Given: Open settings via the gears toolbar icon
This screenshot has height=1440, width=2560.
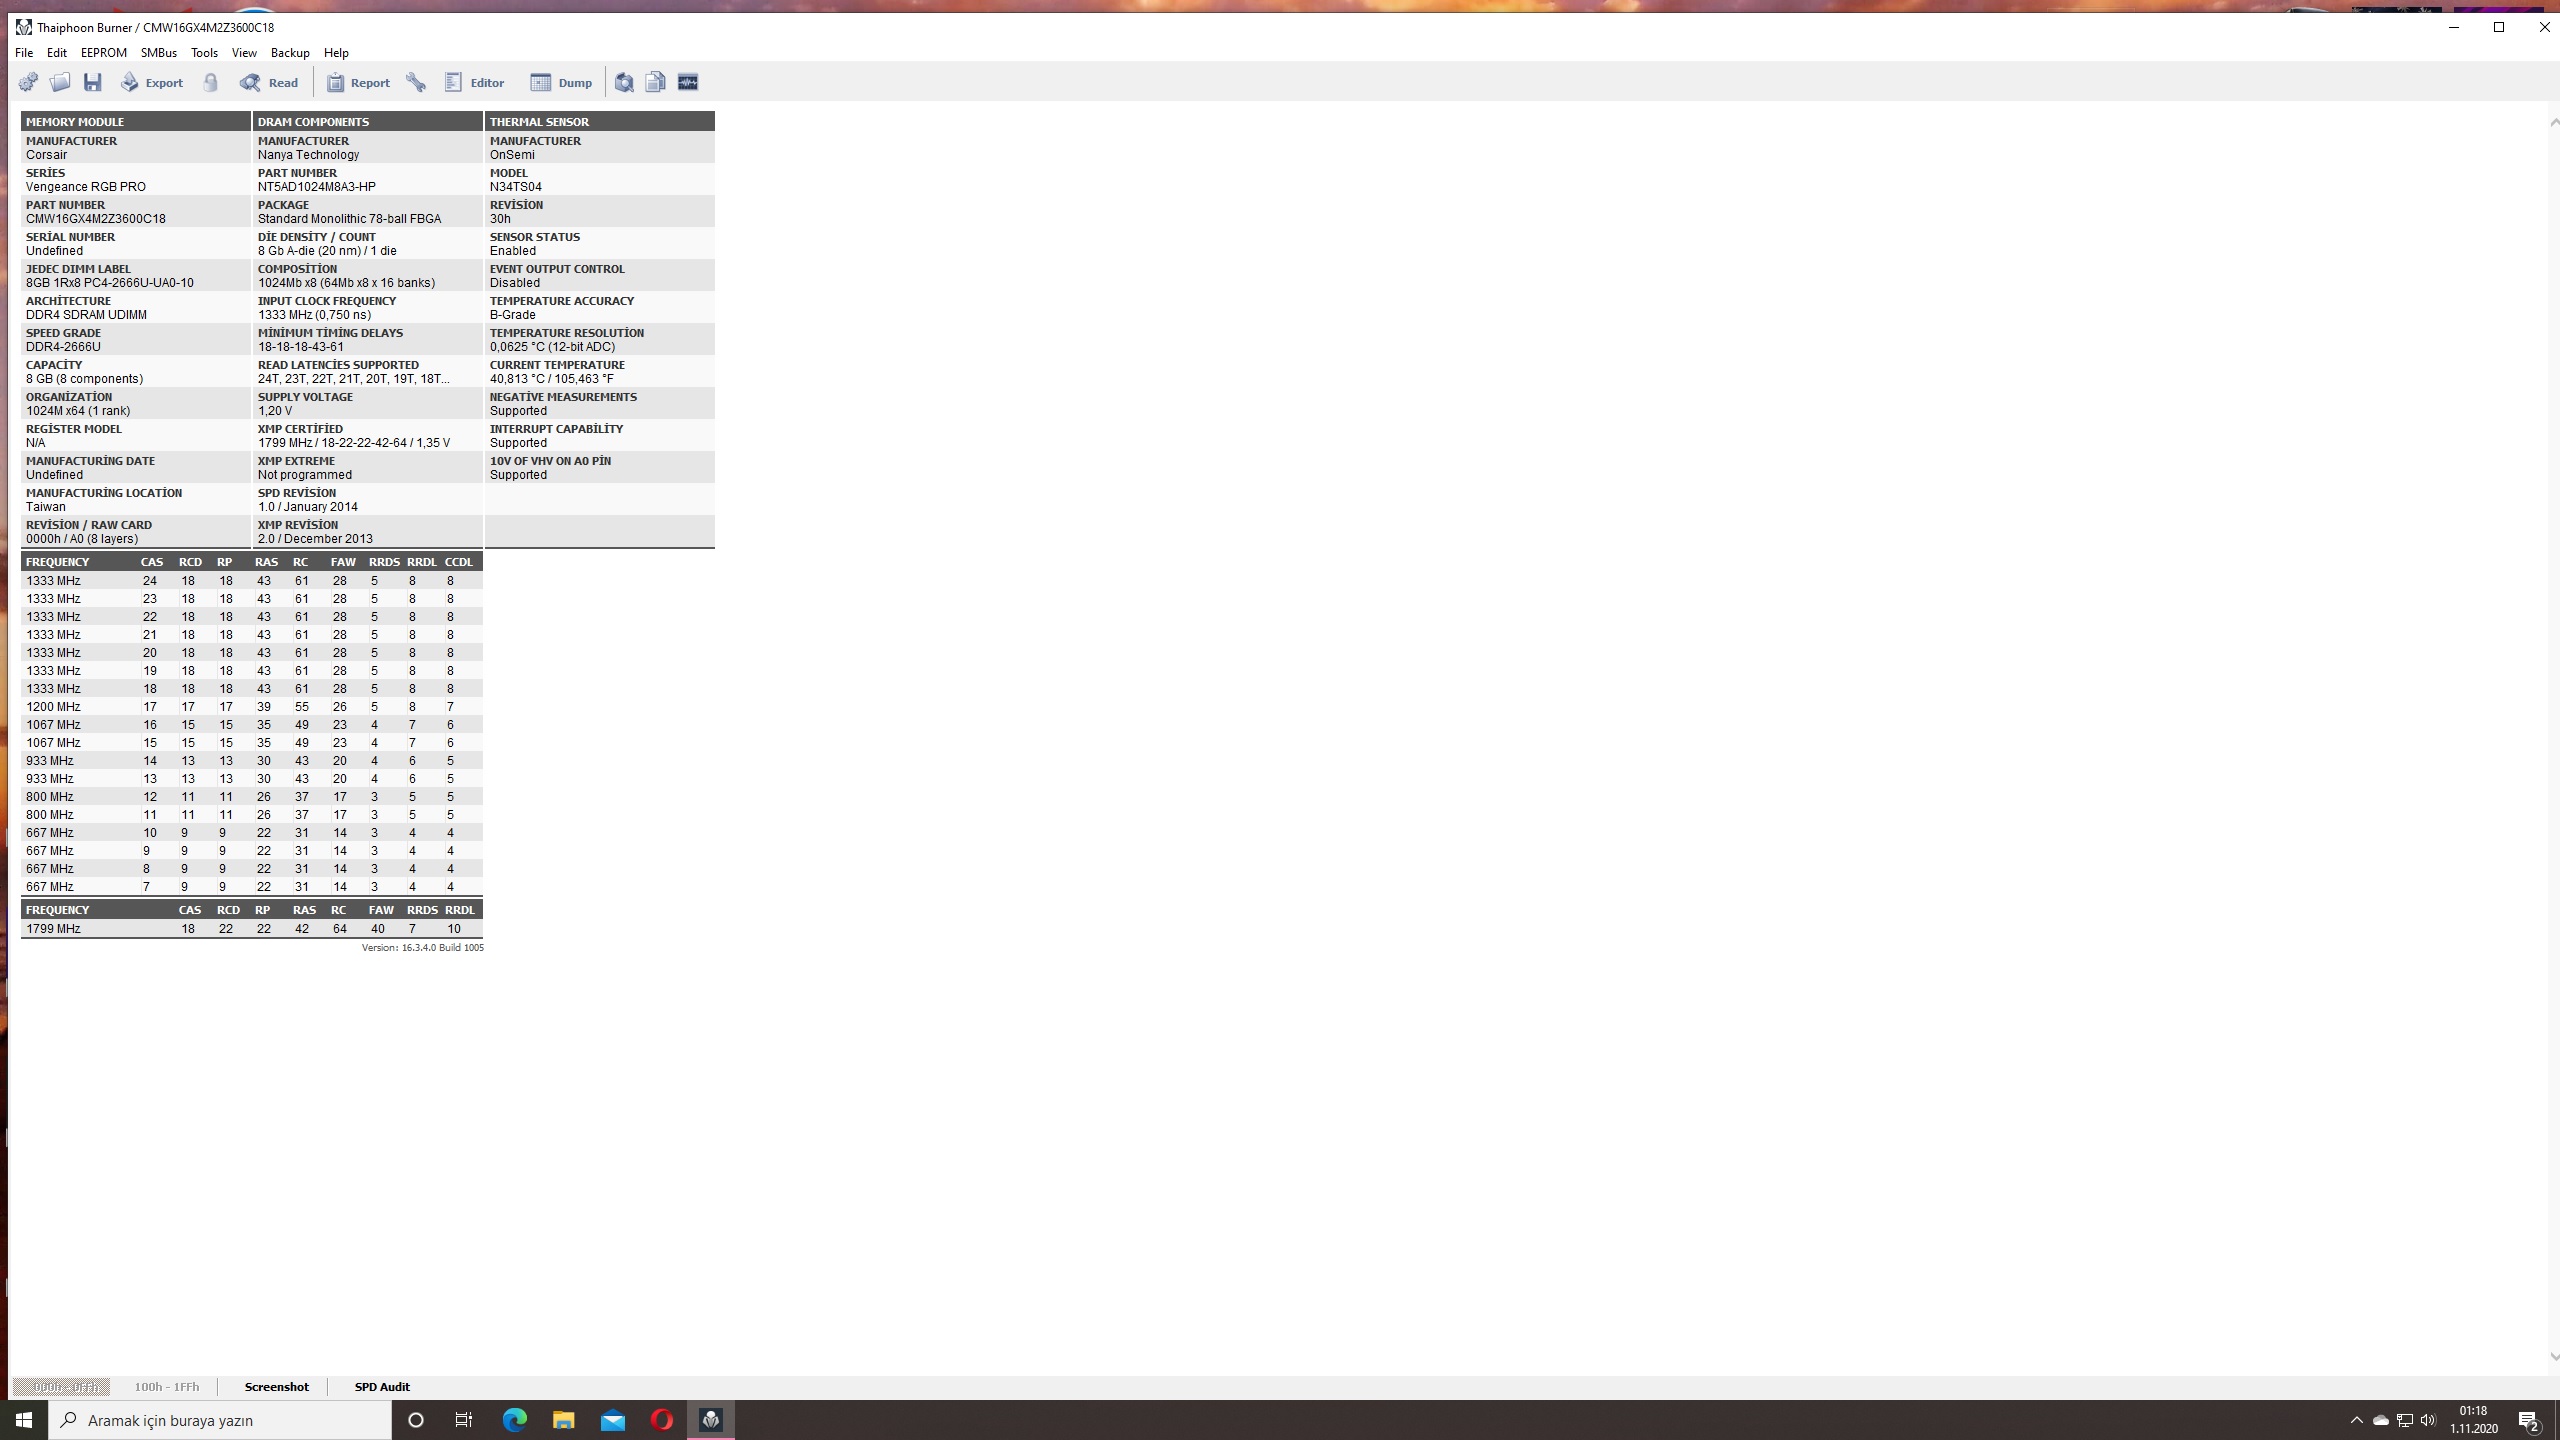Looking at the screenshot, I should (28, 82).
